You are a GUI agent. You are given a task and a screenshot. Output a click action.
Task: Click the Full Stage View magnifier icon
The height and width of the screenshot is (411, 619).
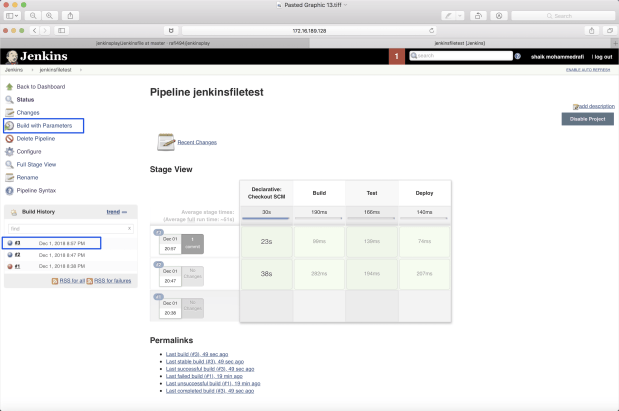click(9, 165)
